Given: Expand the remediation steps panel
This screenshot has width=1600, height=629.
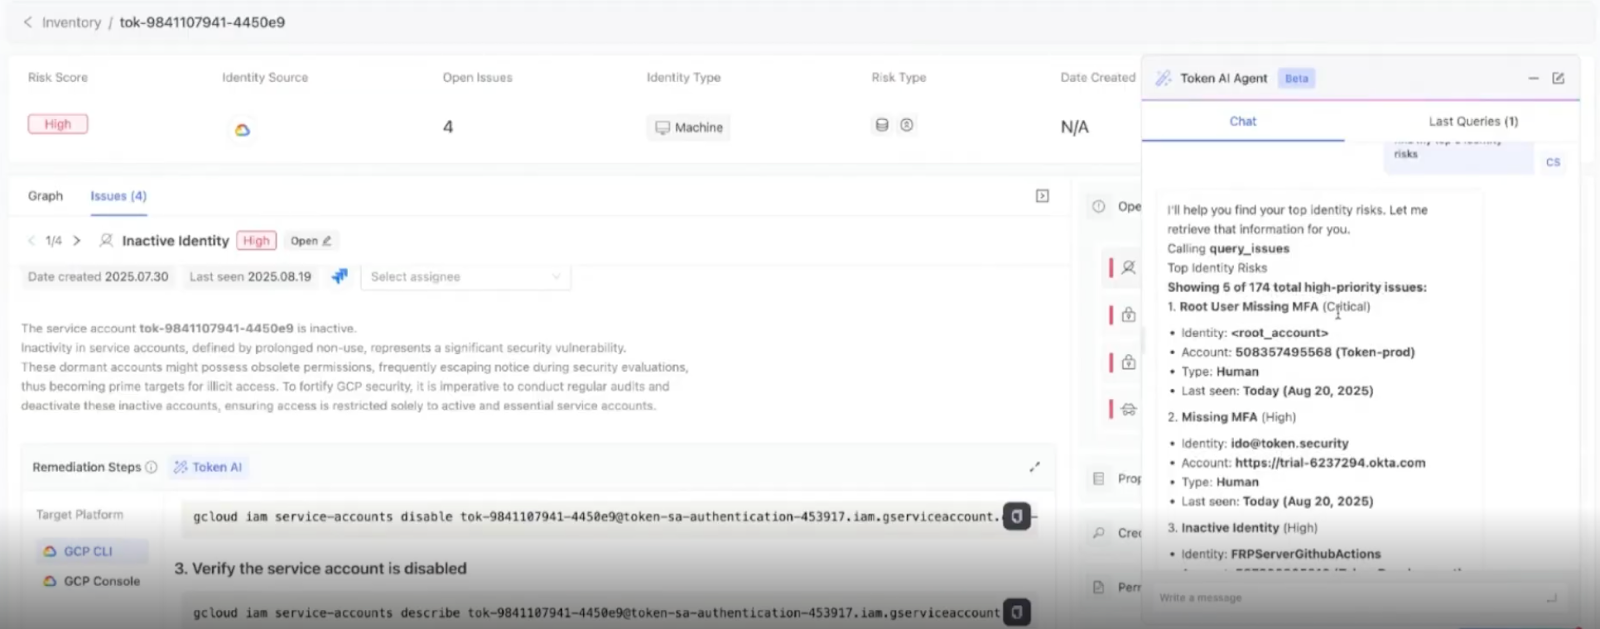Looking at the screenshot, I should [x=1034, y=467].
